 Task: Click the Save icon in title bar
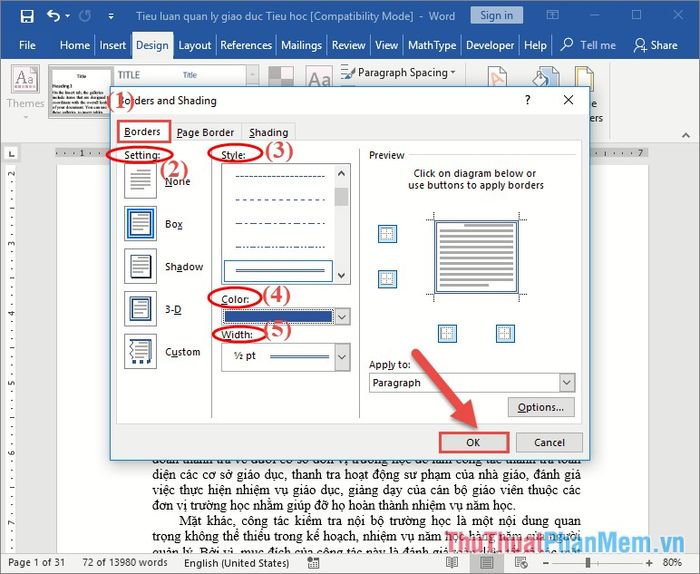27,17
